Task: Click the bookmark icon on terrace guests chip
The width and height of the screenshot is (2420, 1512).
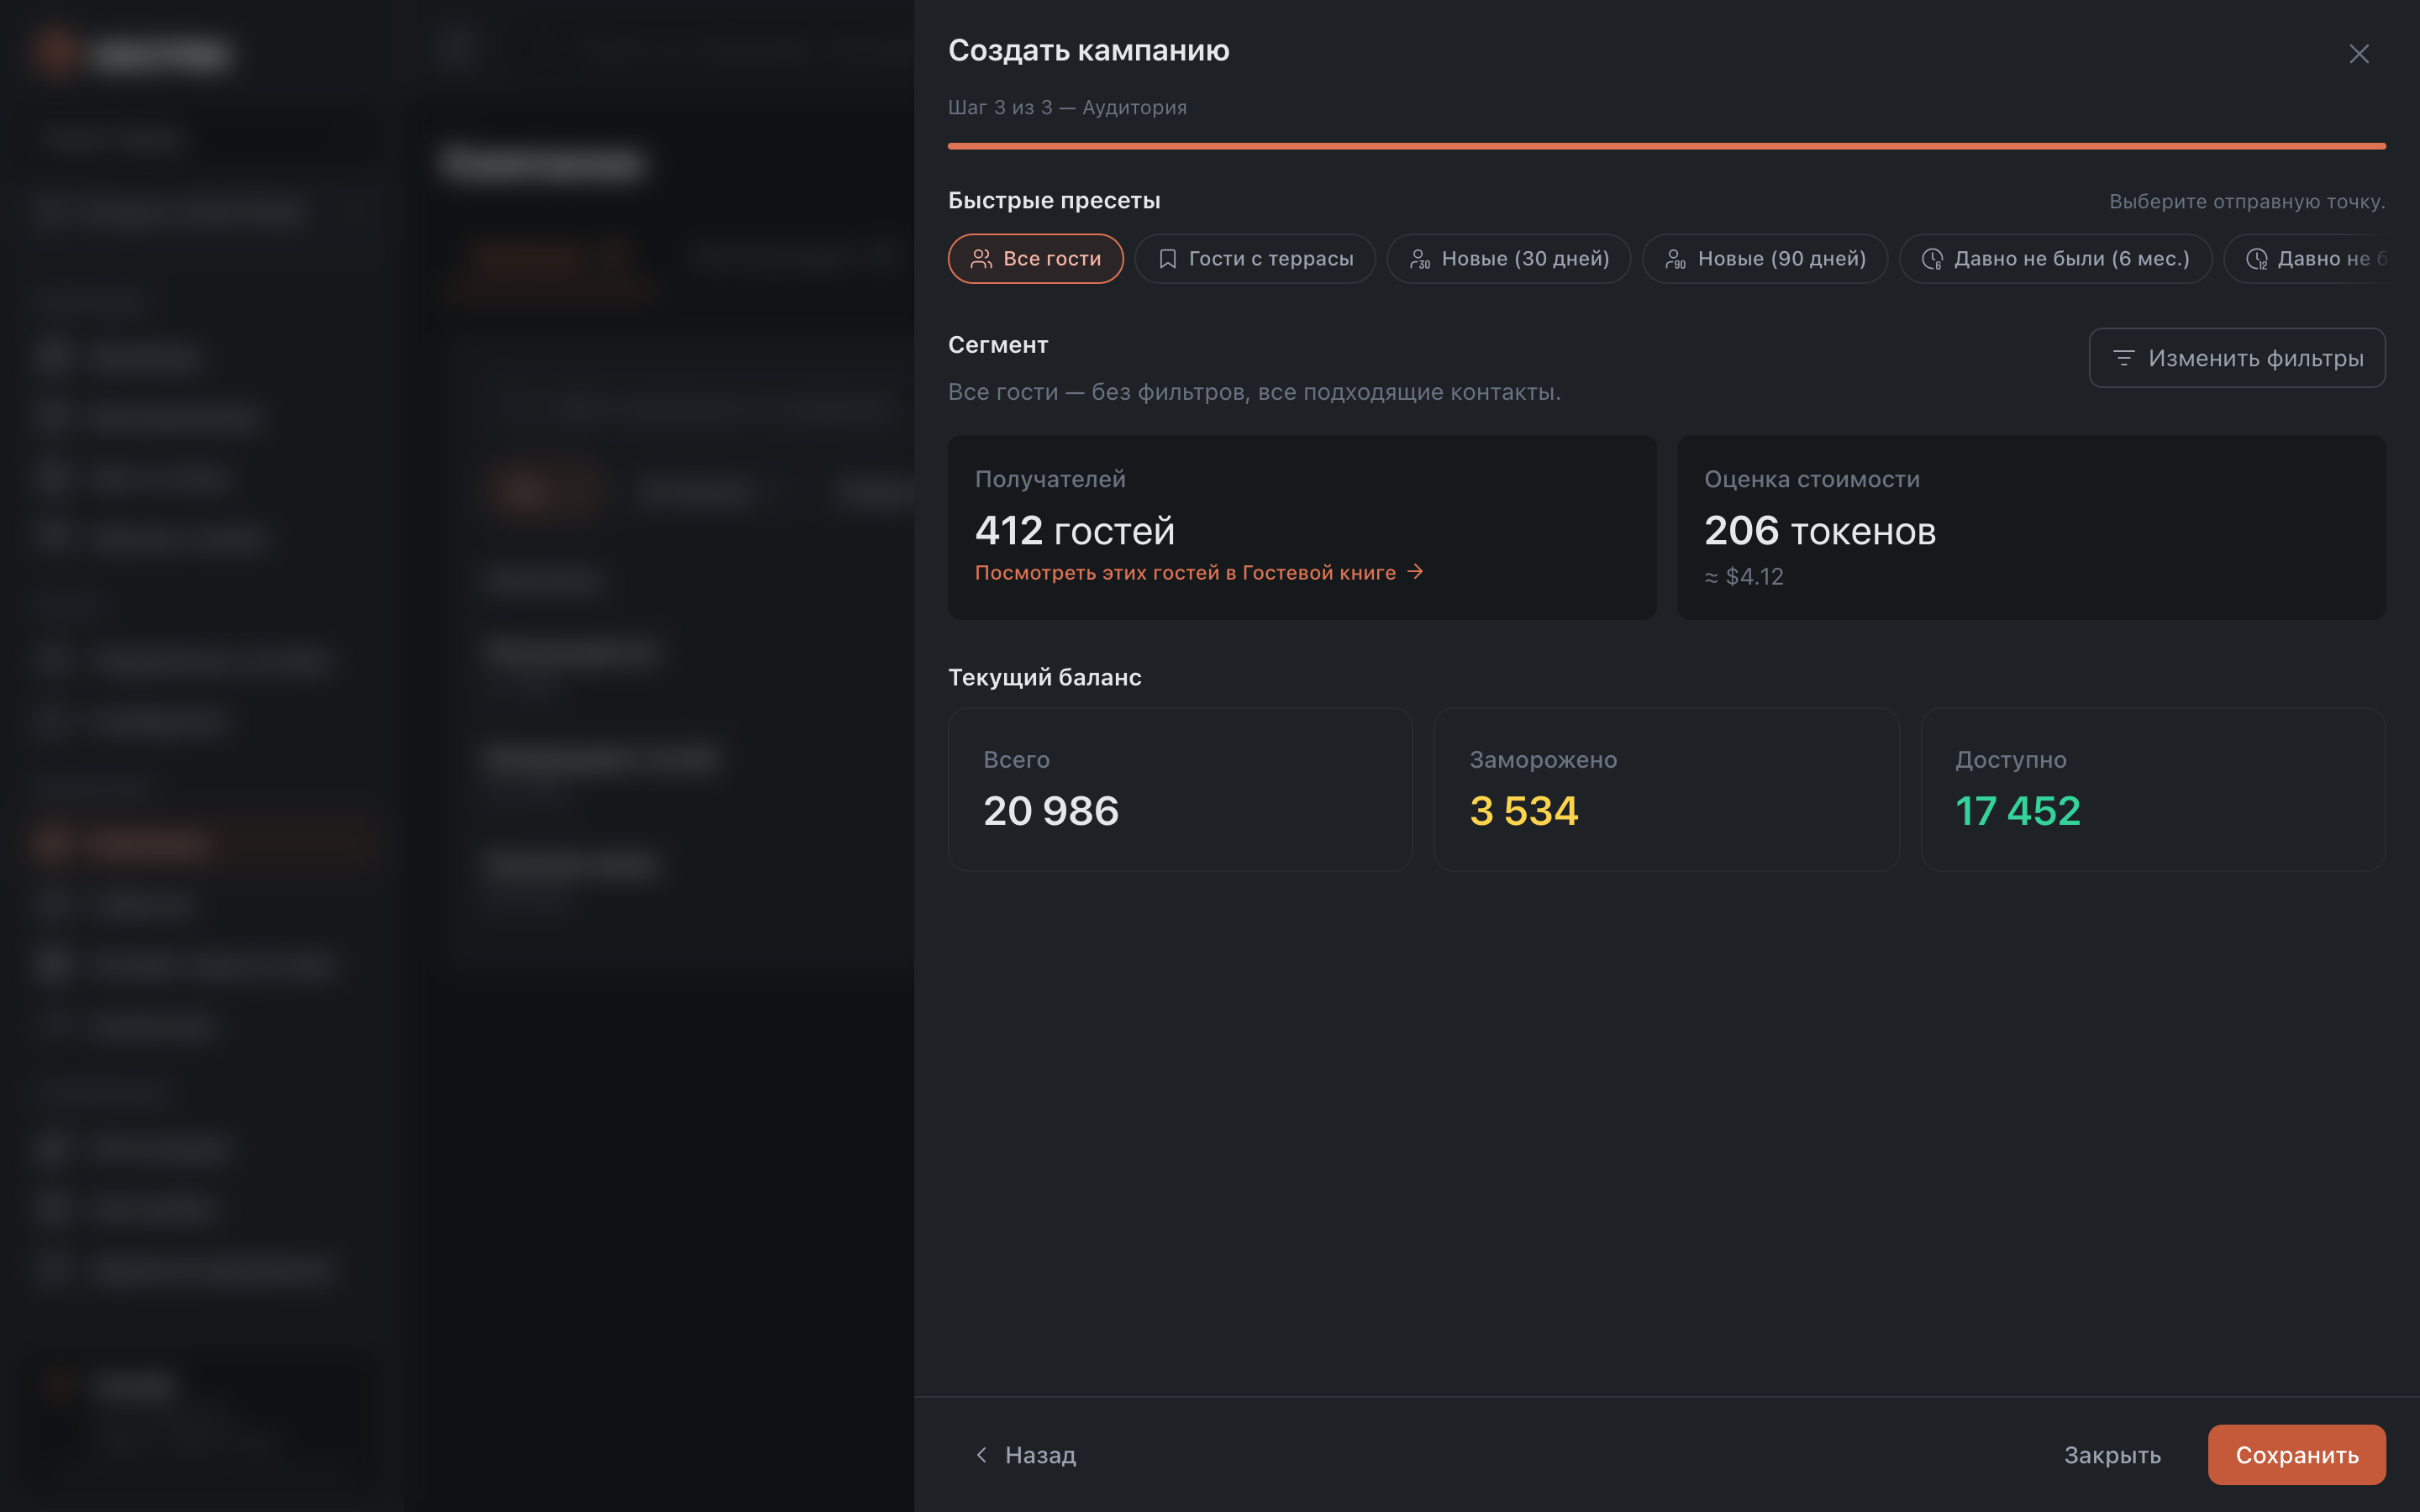Action: point(1167,259)
